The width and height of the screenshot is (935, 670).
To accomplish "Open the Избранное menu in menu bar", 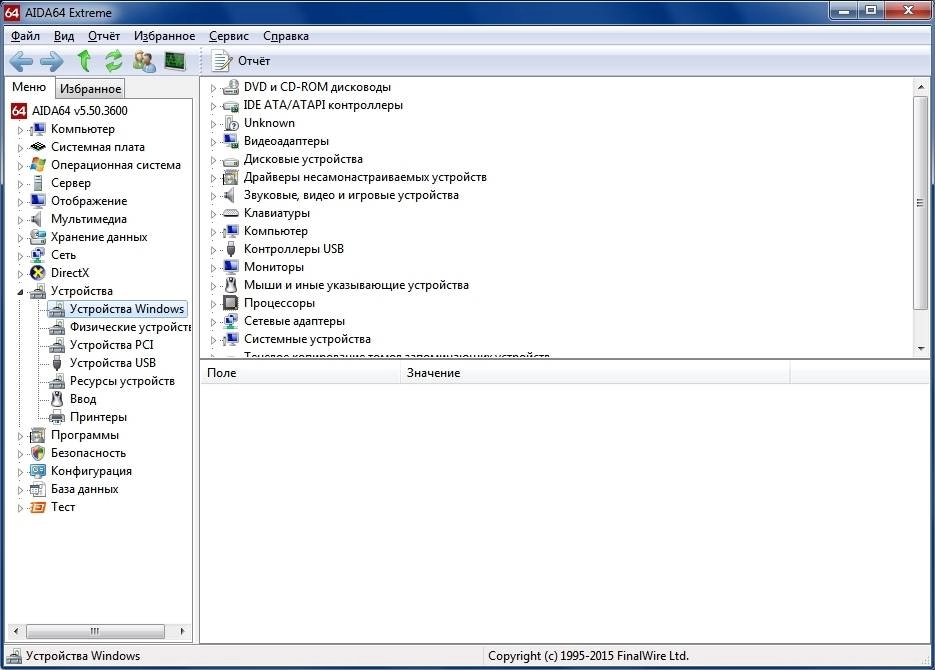I will tap(164, 36).
